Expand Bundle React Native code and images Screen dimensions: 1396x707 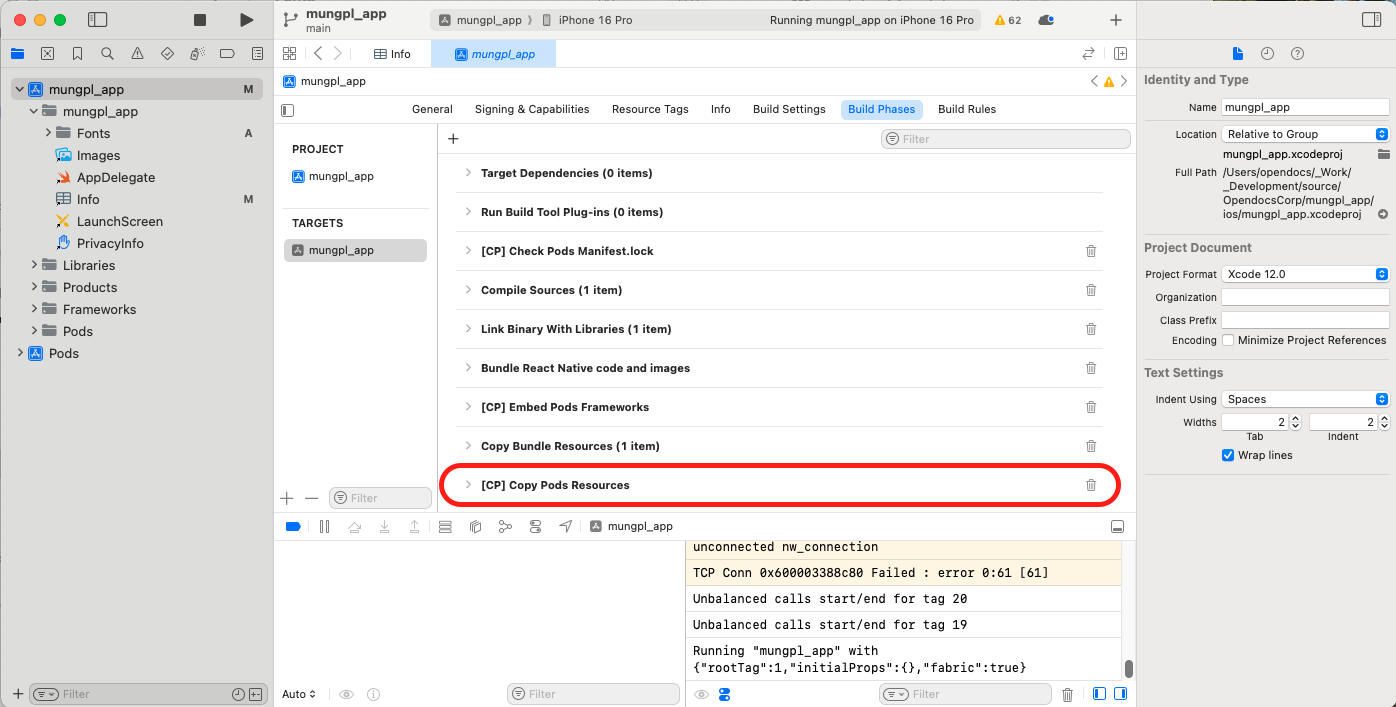tap(467, 368)
